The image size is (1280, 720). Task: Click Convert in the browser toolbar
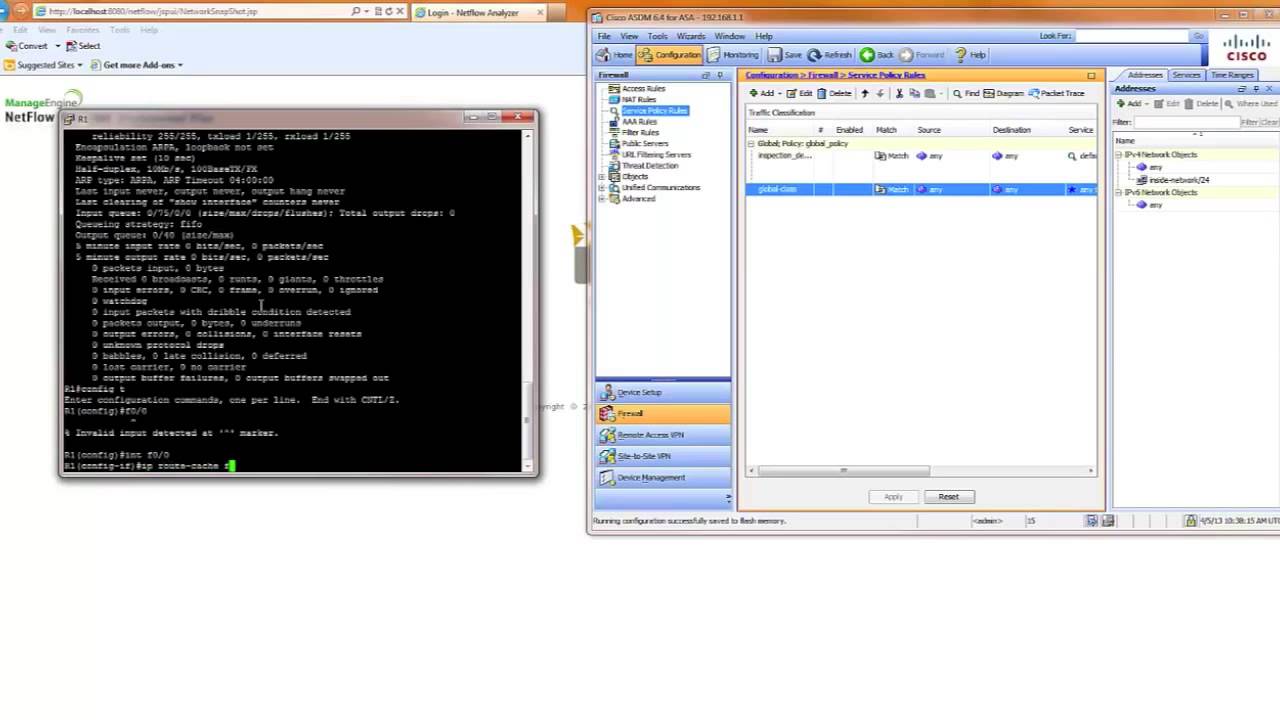[x=26, y=46]
